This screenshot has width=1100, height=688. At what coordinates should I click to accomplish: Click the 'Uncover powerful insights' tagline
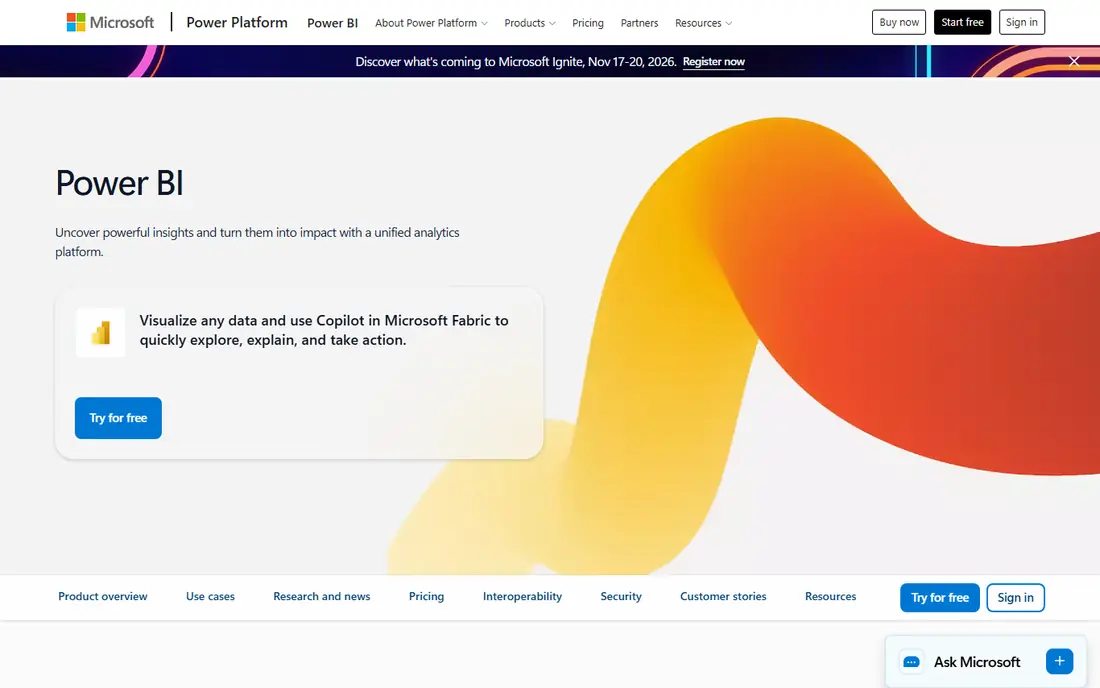[x=257, y=242]
